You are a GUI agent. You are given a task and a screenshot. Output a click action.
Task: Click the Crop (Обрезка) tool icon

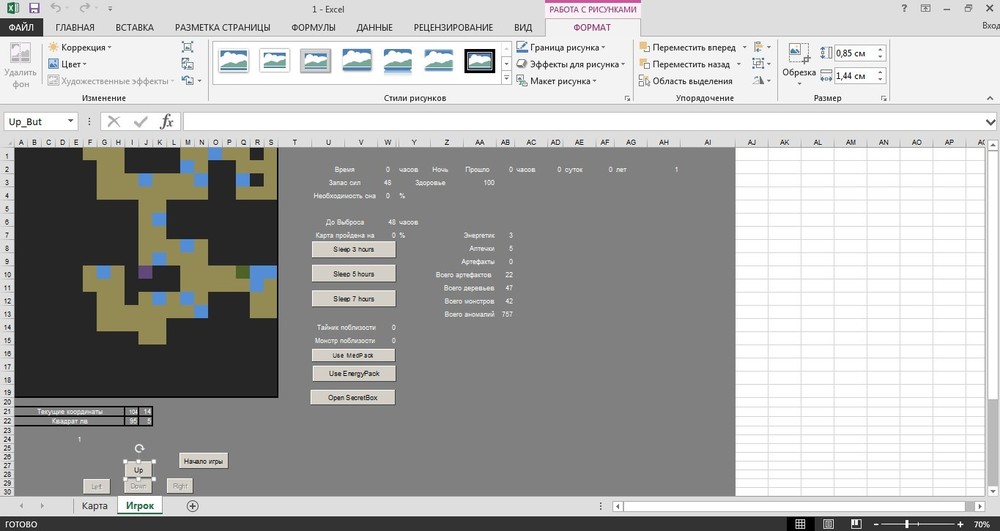(x=798, y=56)
